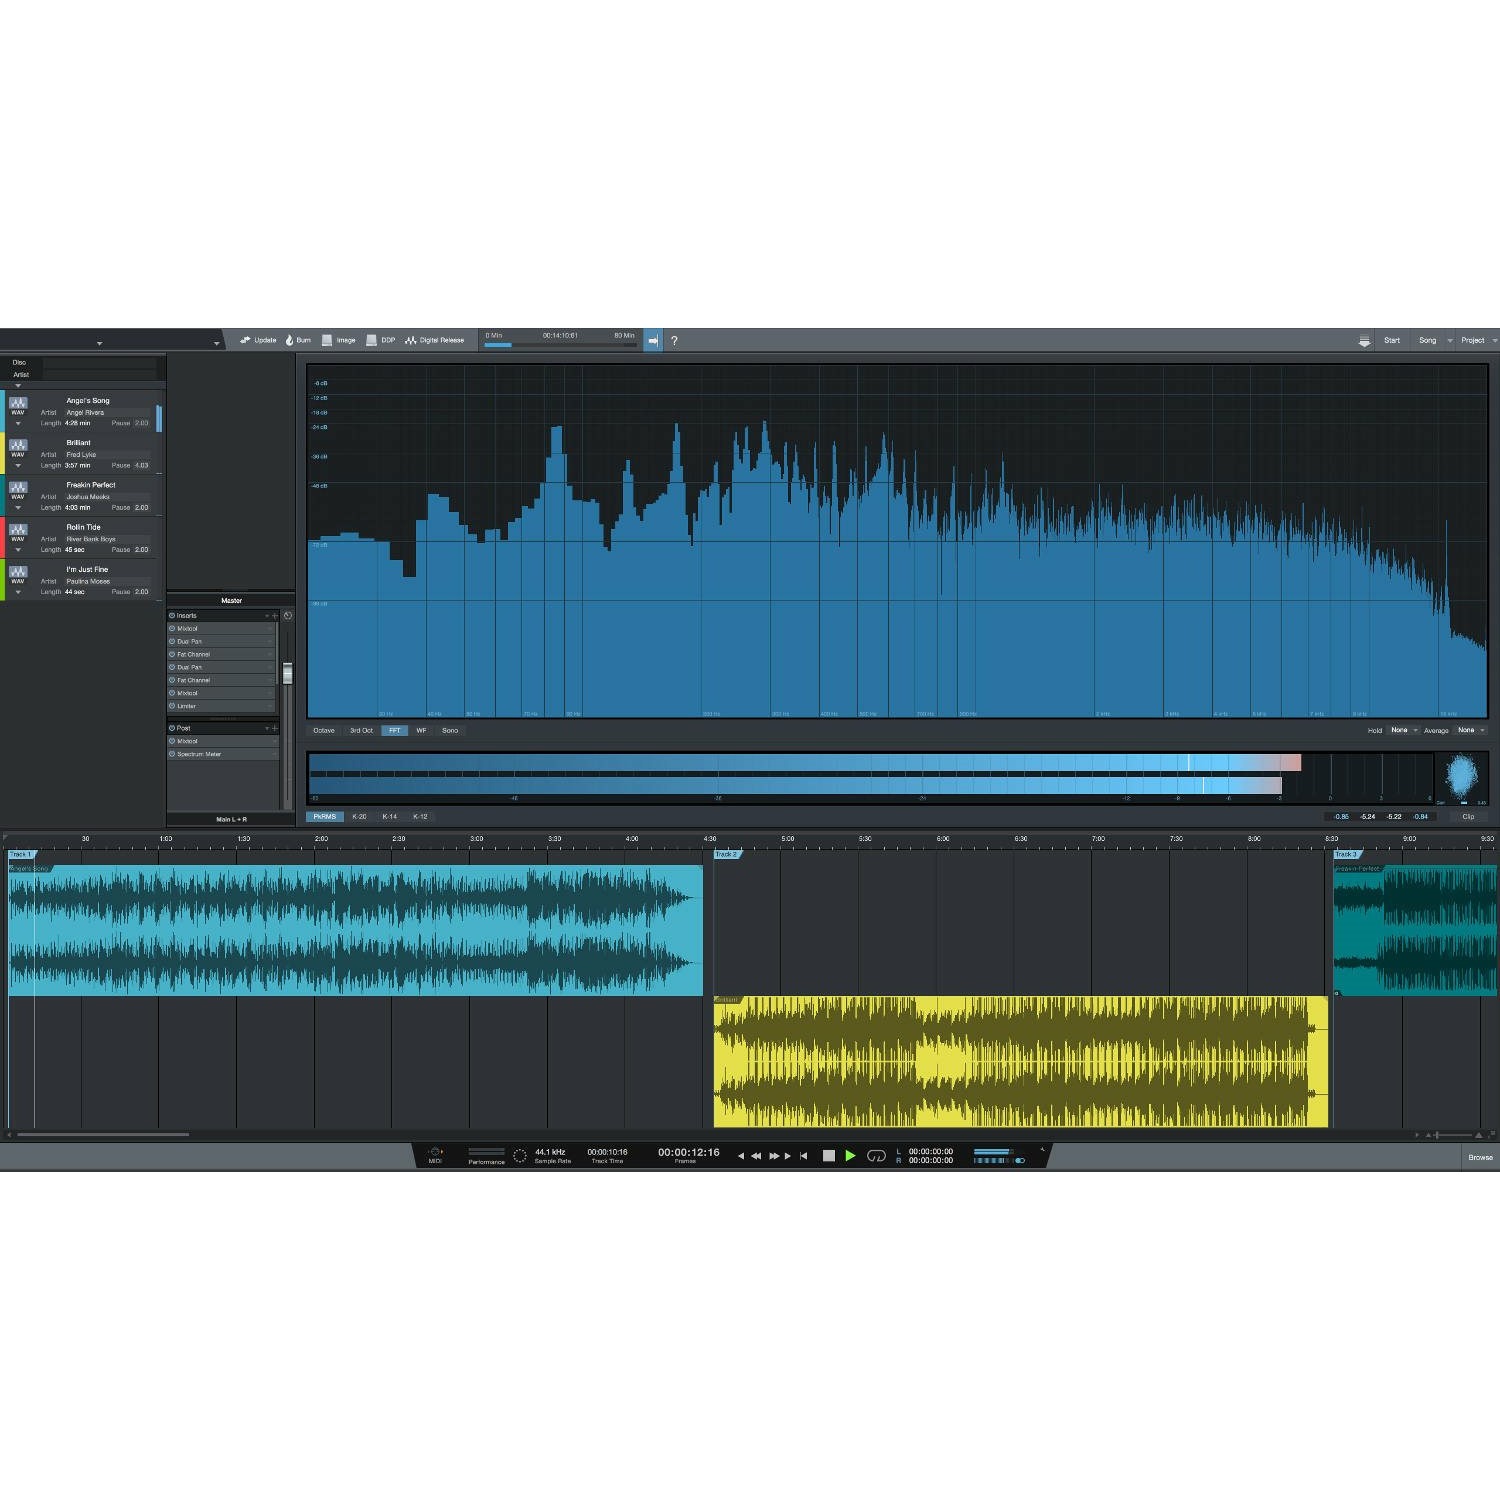Expand the Angel's Song track details arrow

tap(18, 423)
